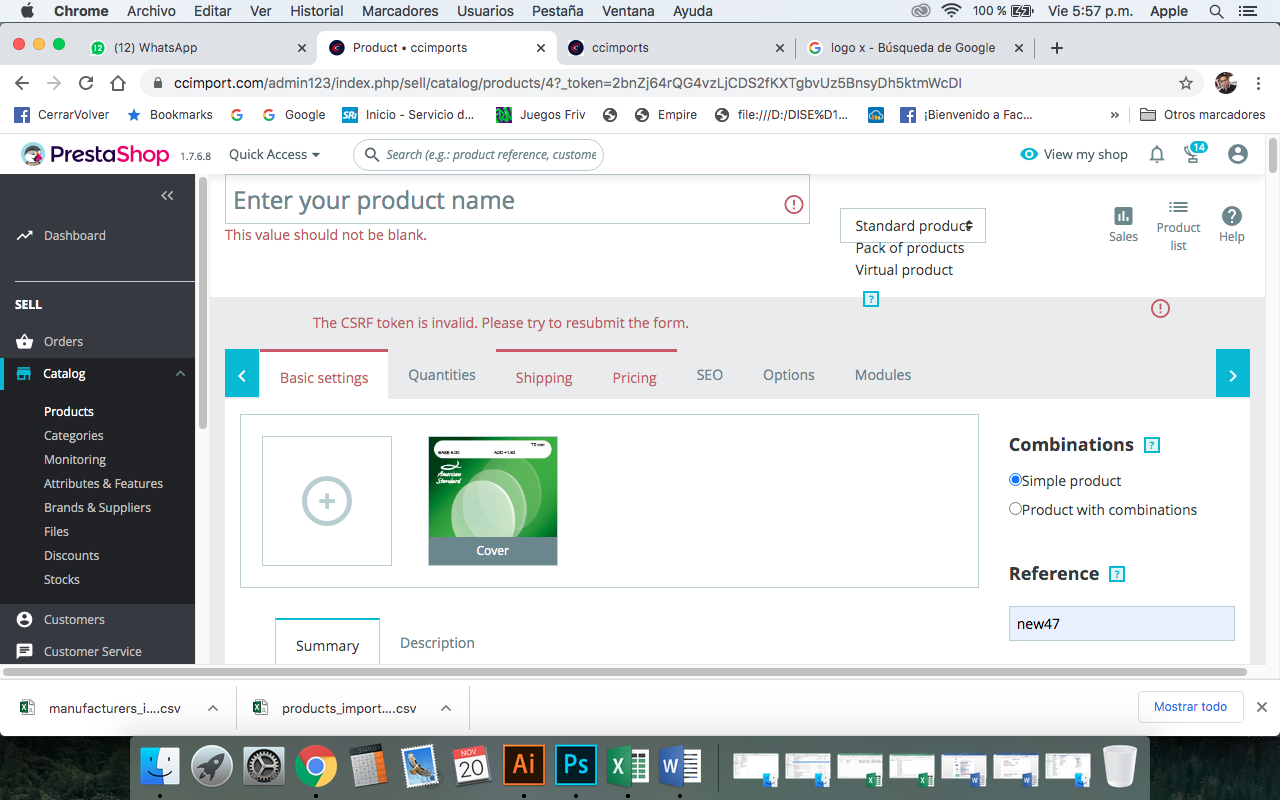Open the Trash in the dock
This screenshot has height=800, width=1280.
point(1119,766)
